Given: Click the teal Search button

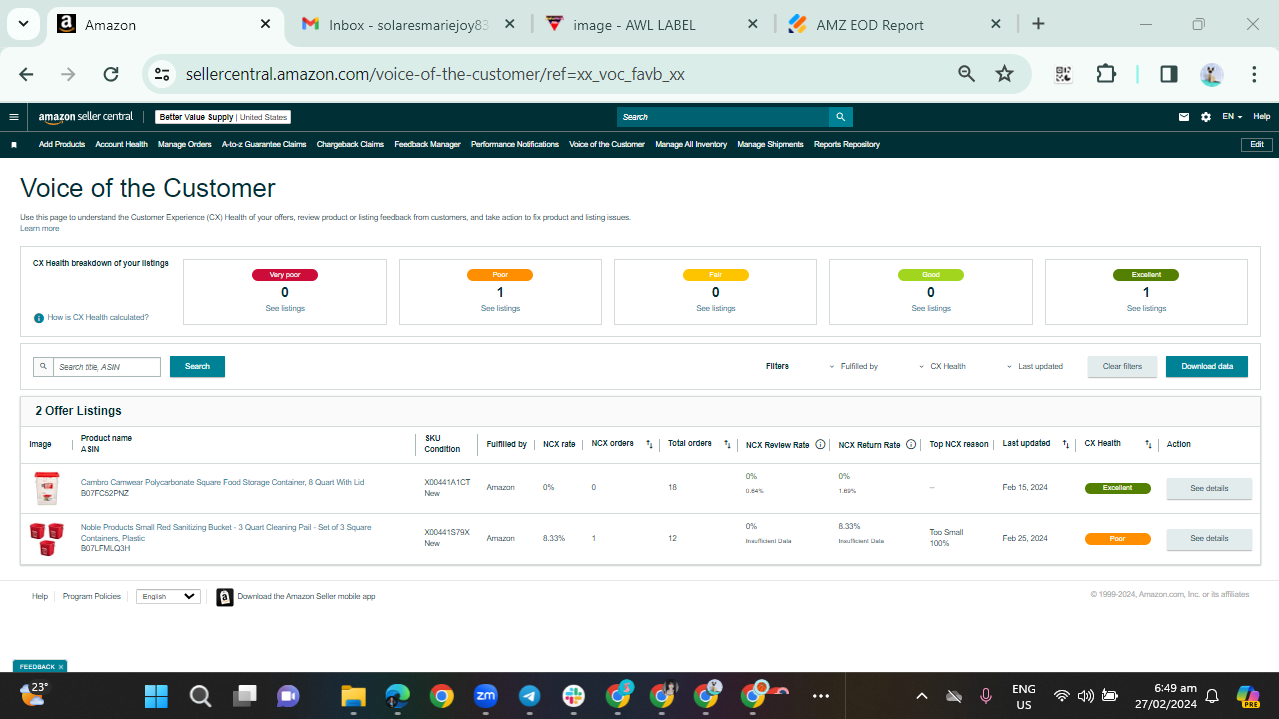Looking at the screenshot, I should (x=197, y=367).
